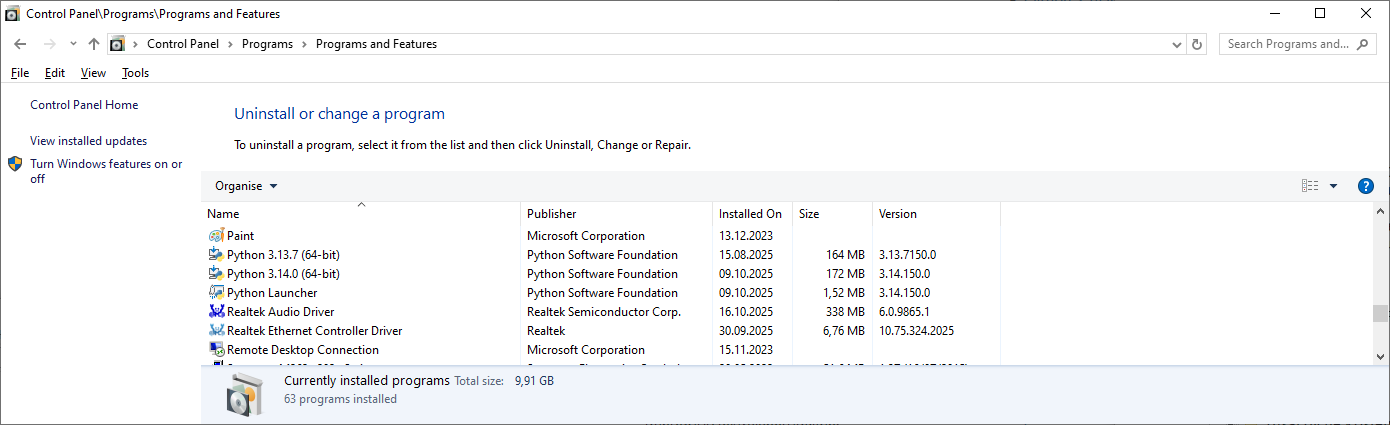Open the help question mark icon
Viewport: 1390px width, 425px height.
[1365, 186]
